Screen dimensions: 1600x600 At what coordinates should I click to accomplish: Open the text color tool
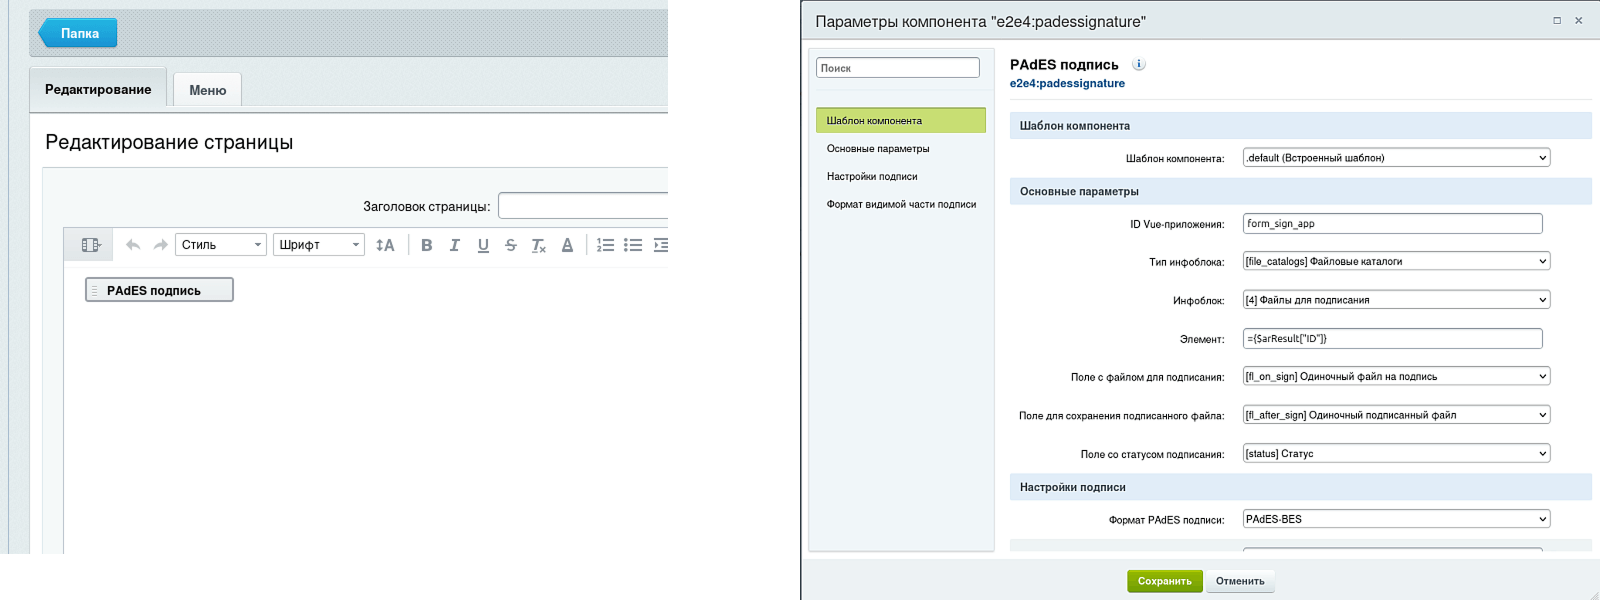567,245
